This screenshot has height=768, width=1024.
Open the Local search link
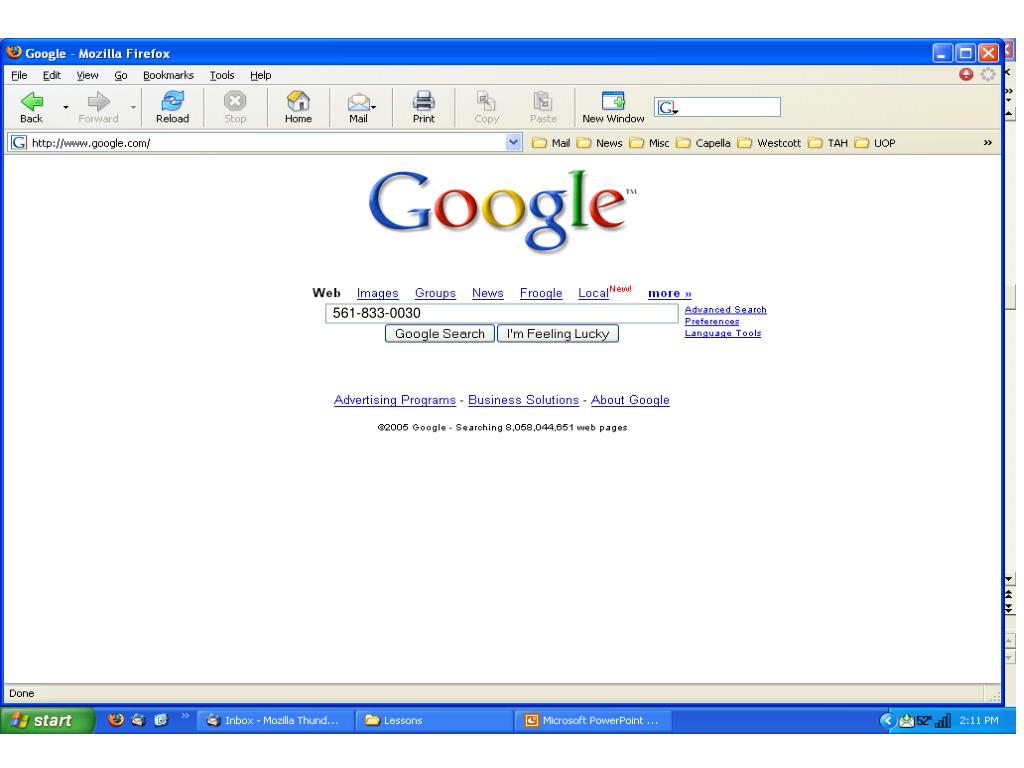click(x=593, y=293)
